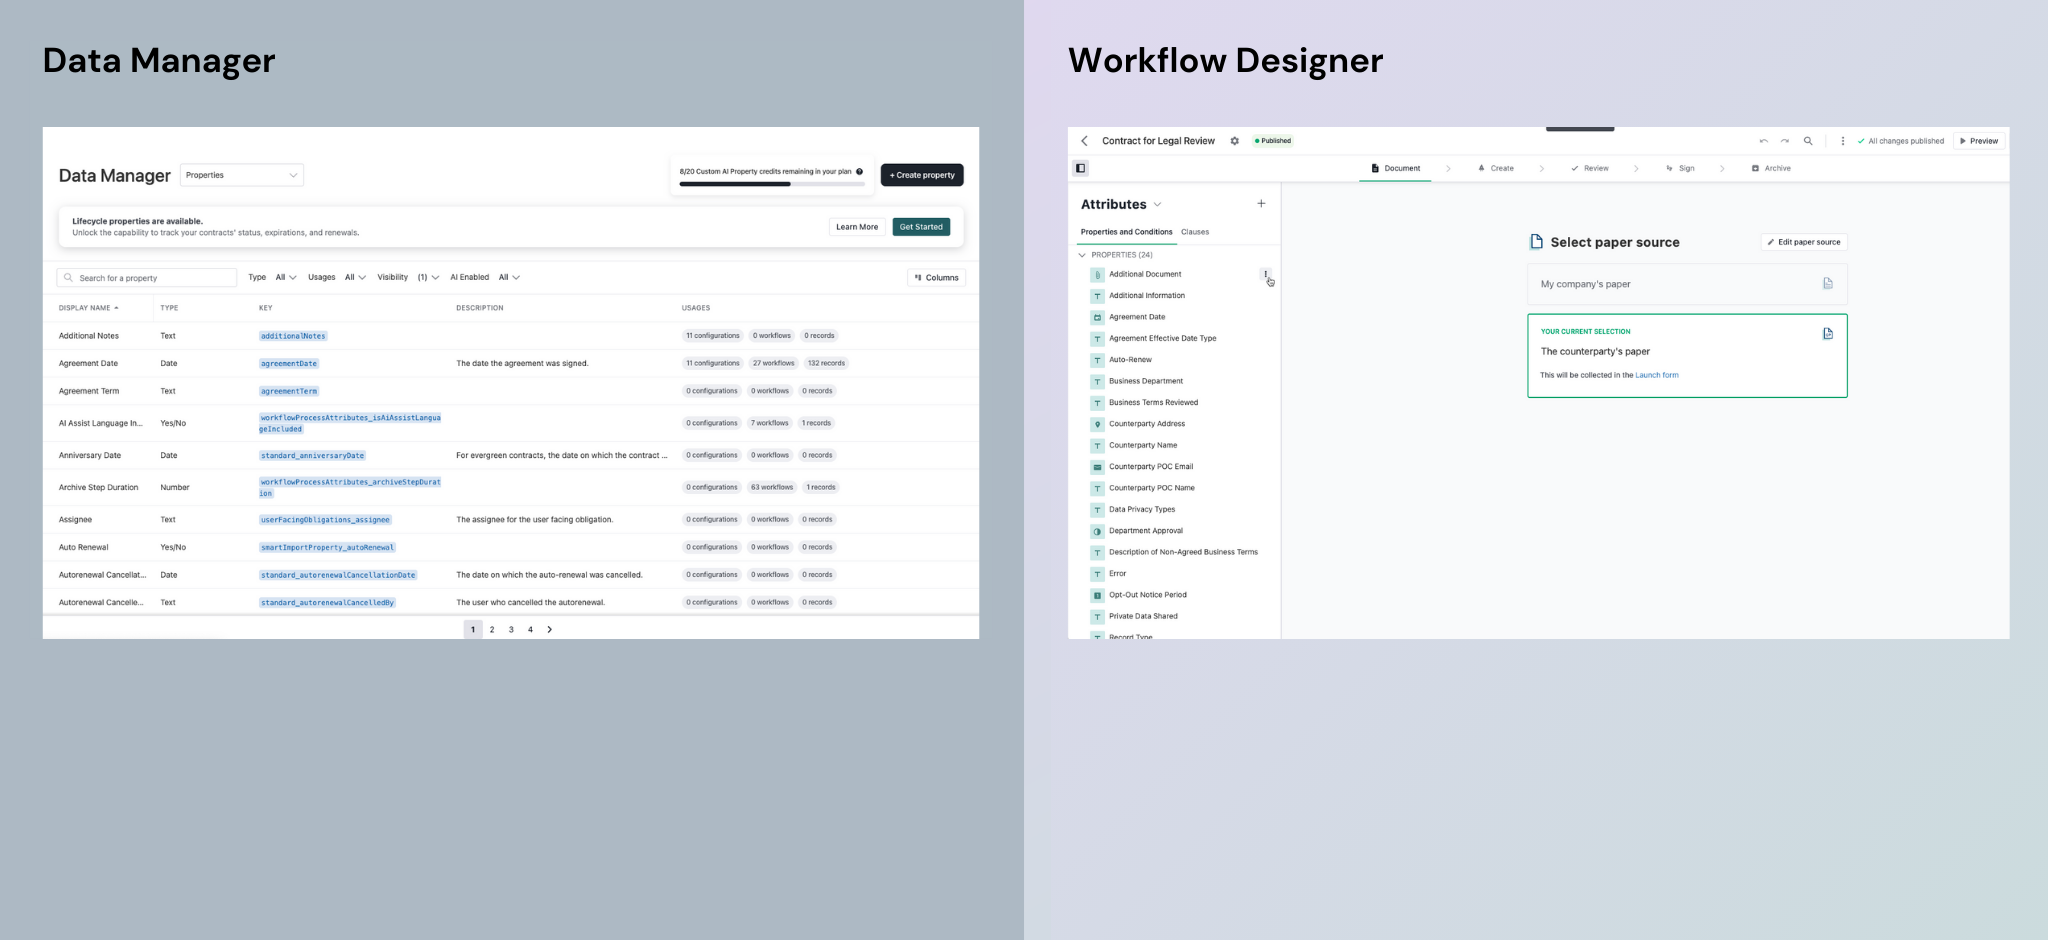Click the undo arrow icon
Viewport: 2048px width, 940px height.
pyautogui.click(x=1763, y=141)
